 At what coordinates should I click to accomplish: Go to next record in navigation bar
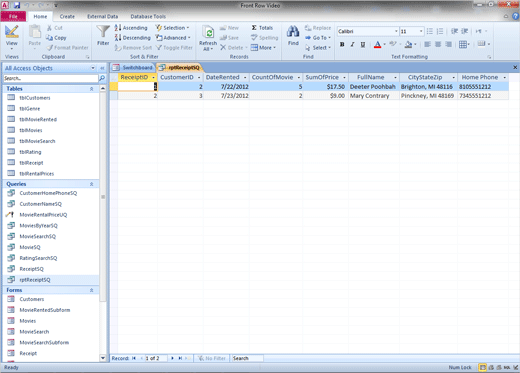(x=172, y=358)
